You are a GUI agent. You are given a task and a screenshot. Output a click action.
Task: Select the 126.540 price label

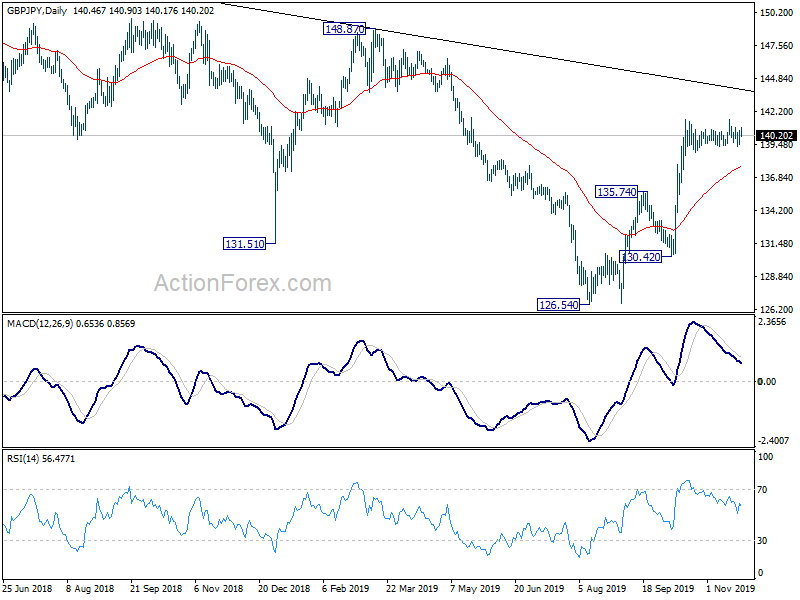[559, 305]
